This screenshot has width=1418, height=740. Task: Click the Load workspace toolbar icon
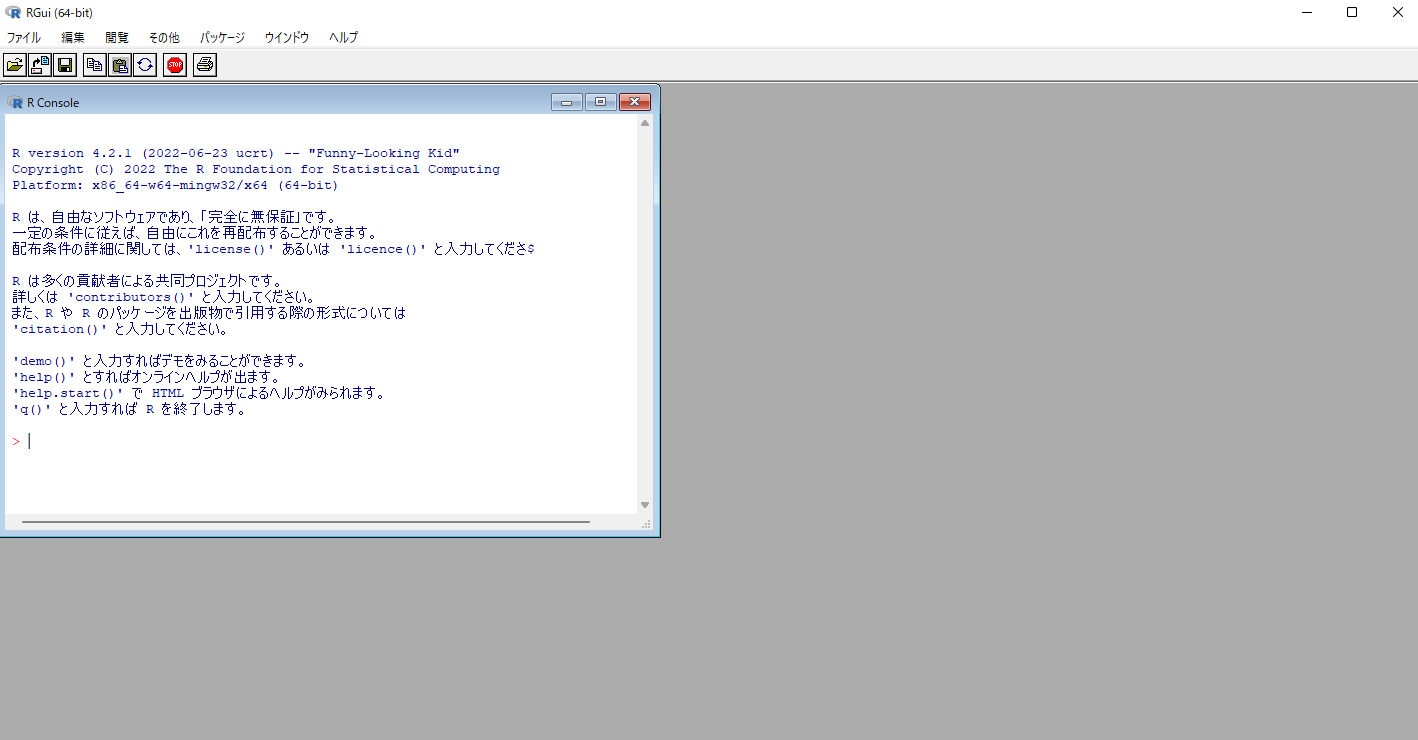click(x=40, y=65)
